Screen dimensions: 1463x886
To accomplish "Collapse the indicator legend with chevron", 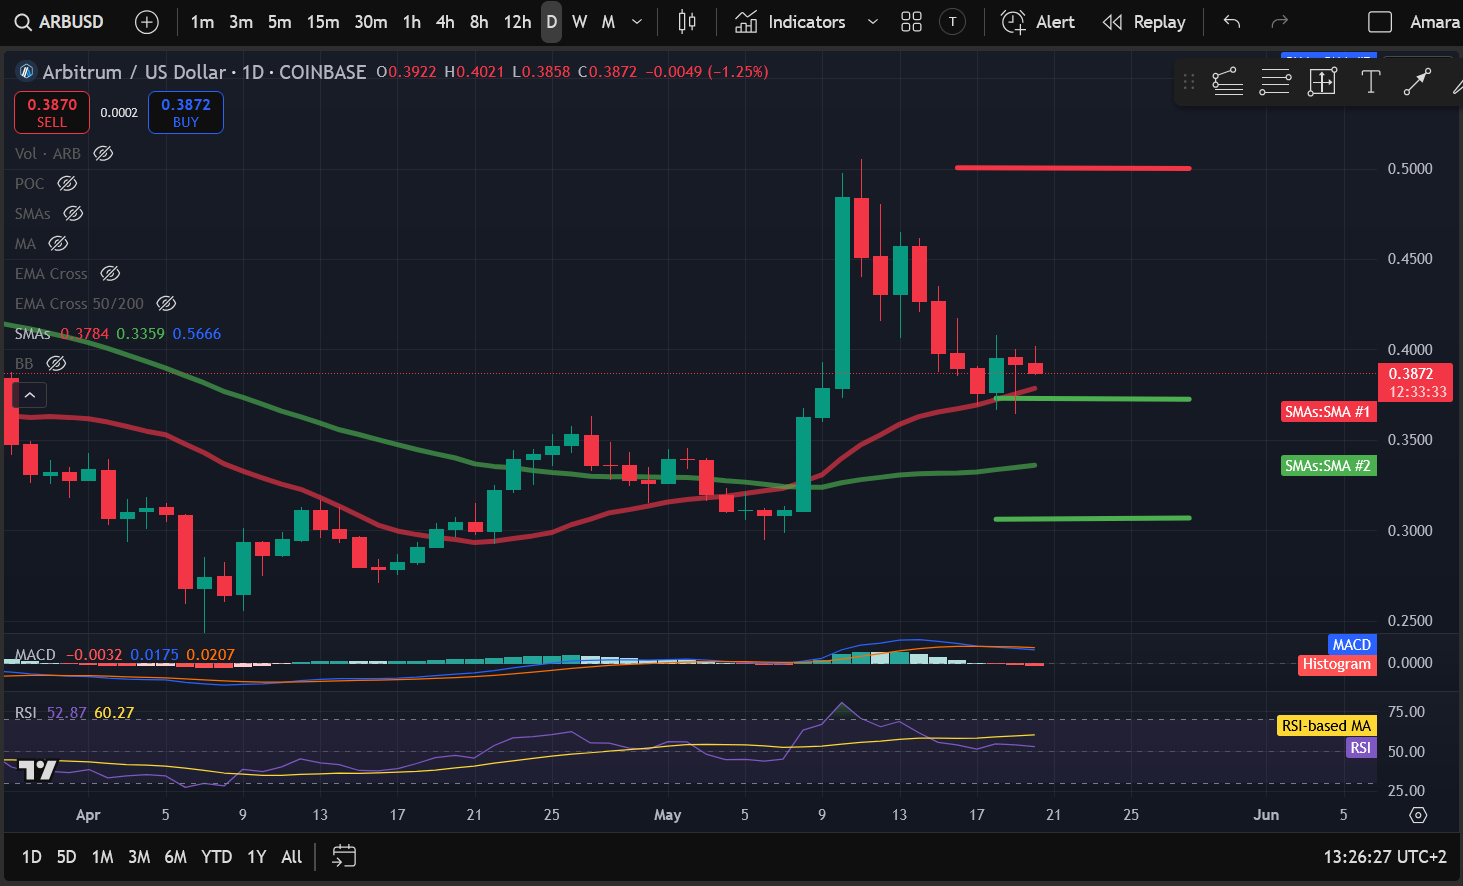I will point(30,395).
